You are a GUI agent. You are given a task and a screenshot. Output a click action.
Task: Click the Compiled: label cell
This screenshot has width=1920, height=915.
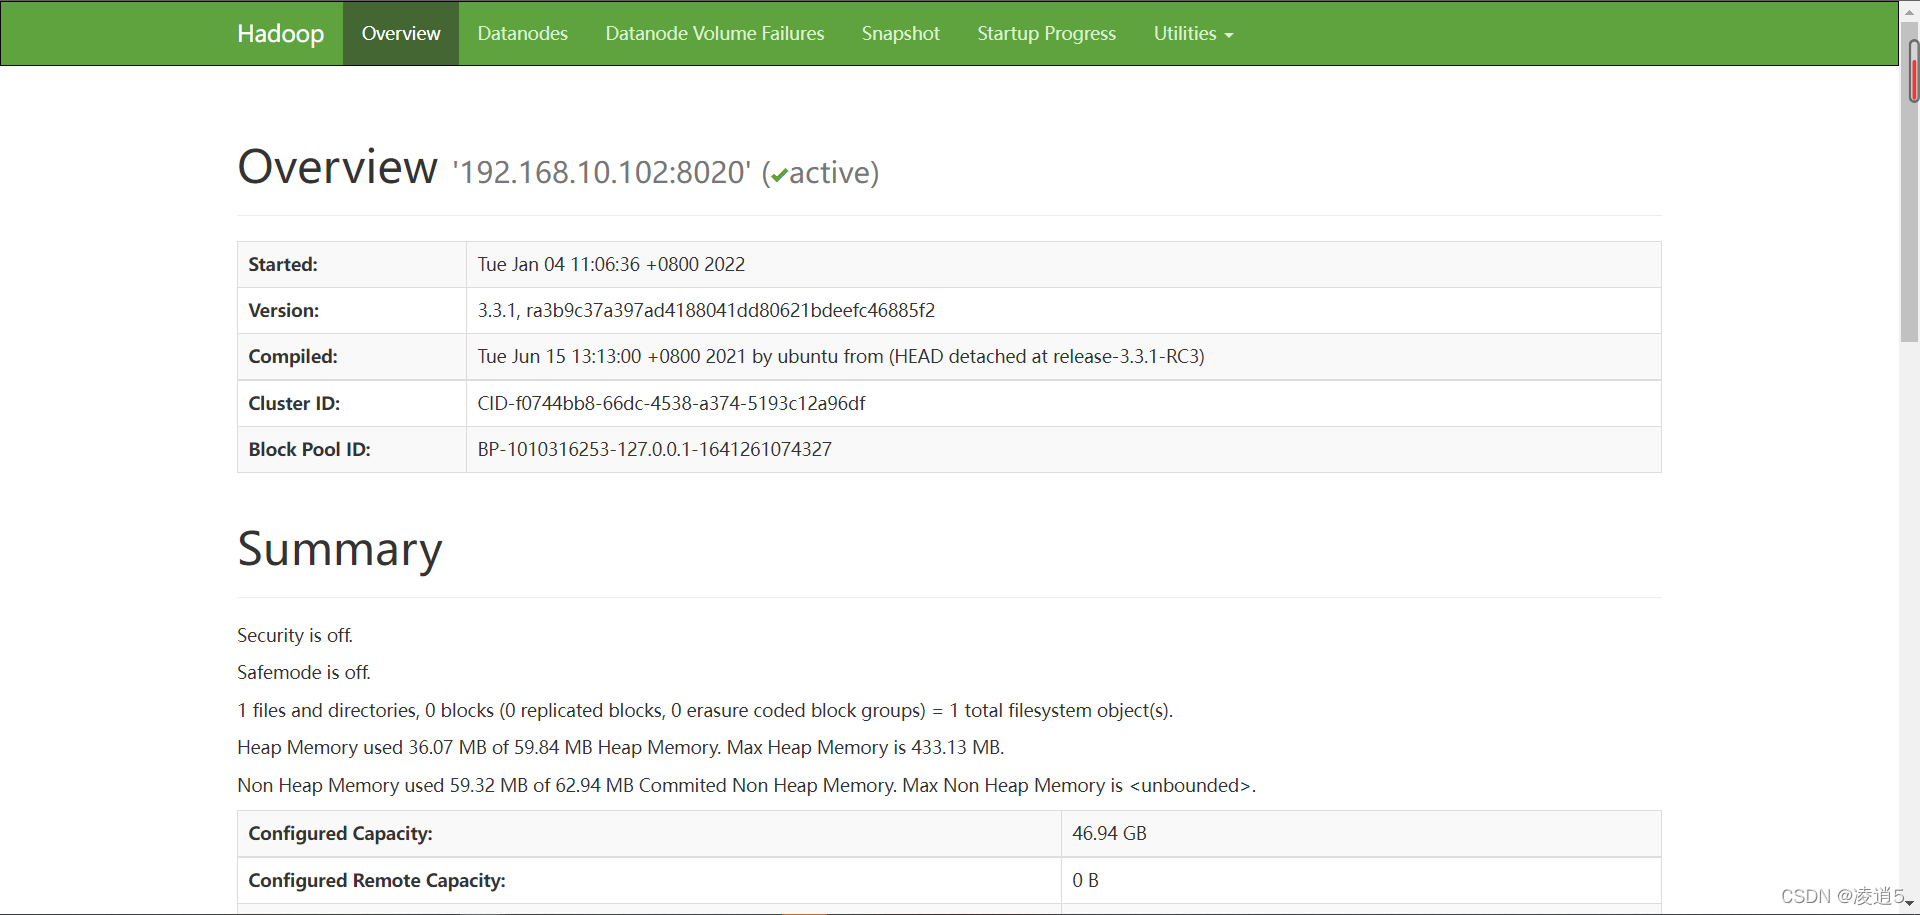[x=352, y=356]
